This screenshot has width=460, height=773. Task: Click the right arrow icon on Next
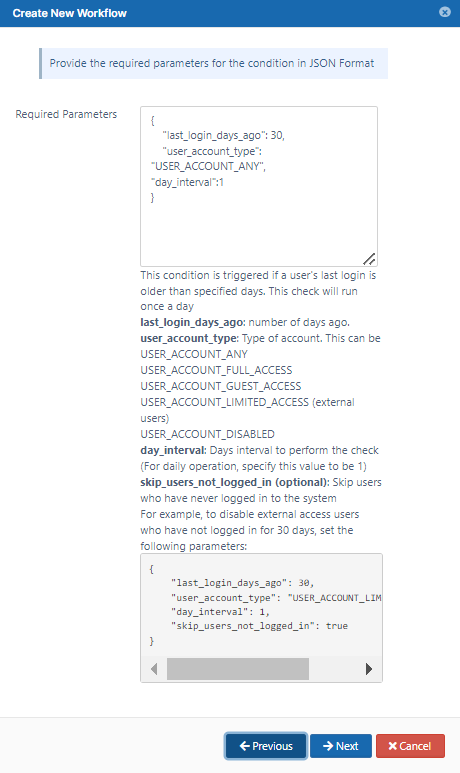pos(328,746)
